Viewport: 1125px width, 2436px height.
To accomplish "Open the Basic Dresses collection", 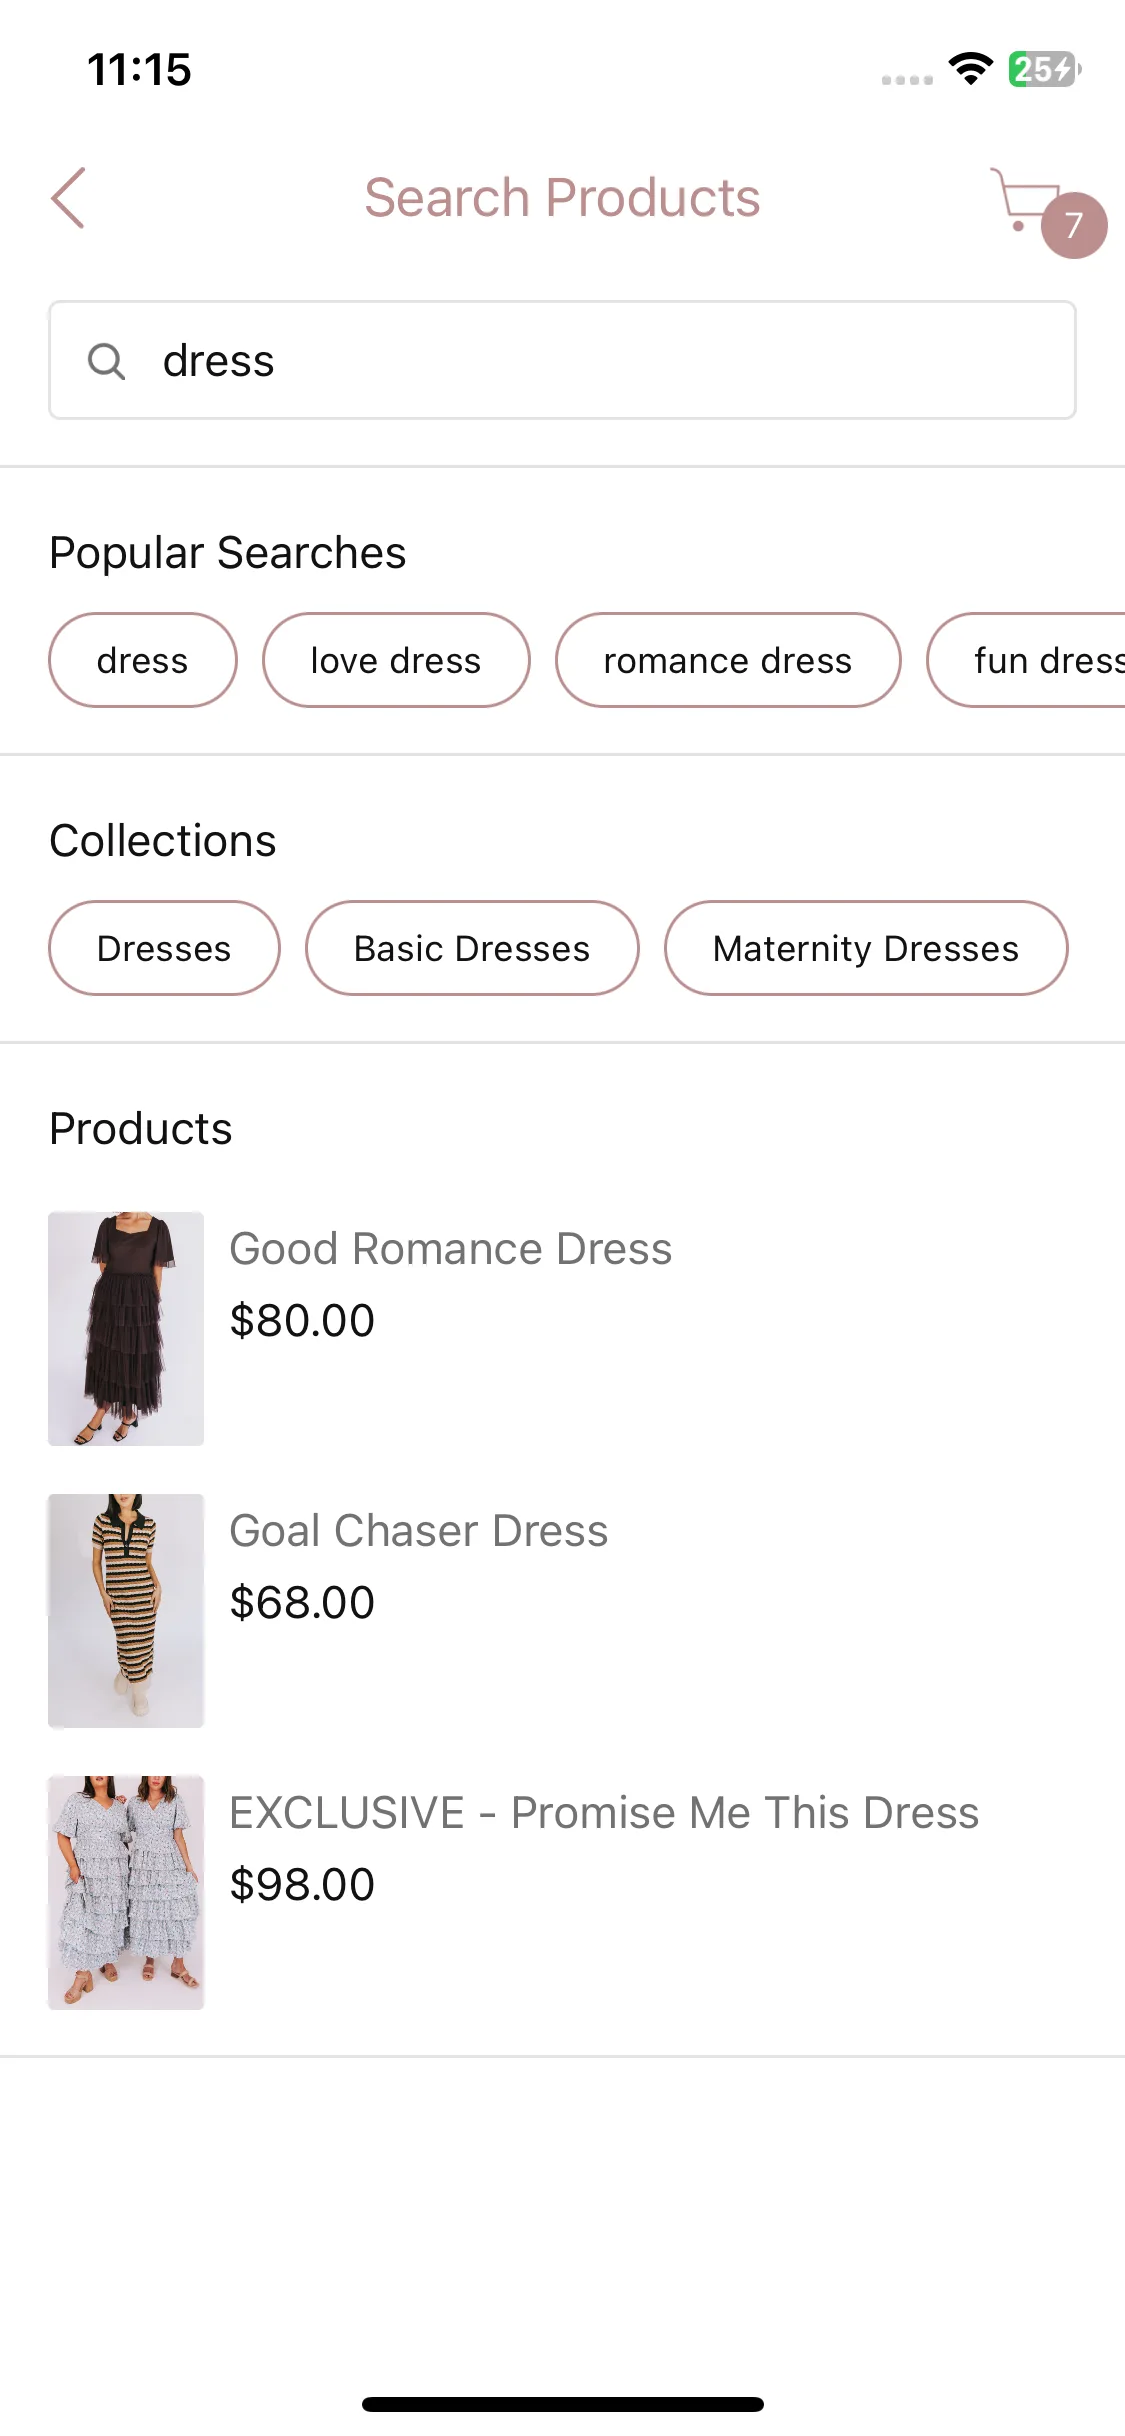I will (472, 948).
